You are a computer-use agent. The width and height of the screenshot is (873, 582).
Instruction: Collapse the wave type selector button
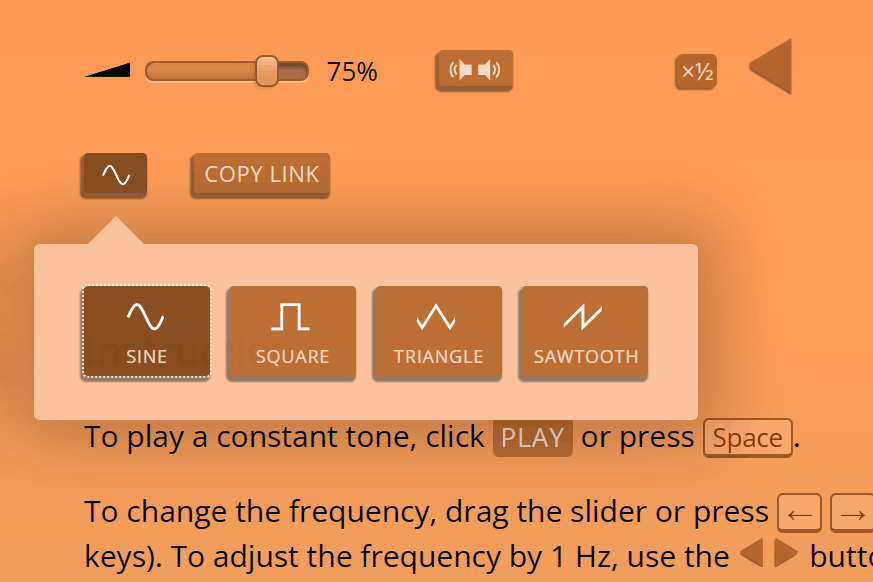coord(114,175)
